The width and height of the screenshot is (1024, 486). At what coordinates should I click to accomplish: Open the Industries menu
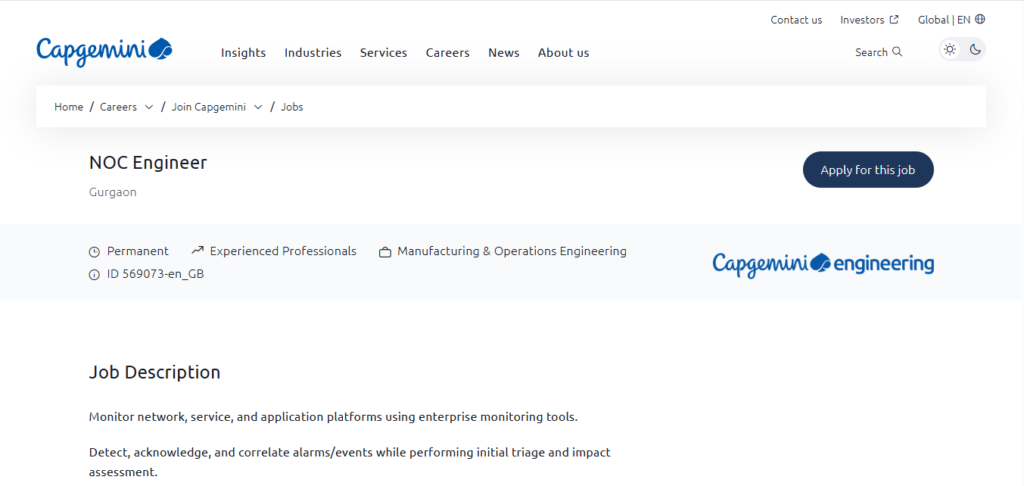313,53
